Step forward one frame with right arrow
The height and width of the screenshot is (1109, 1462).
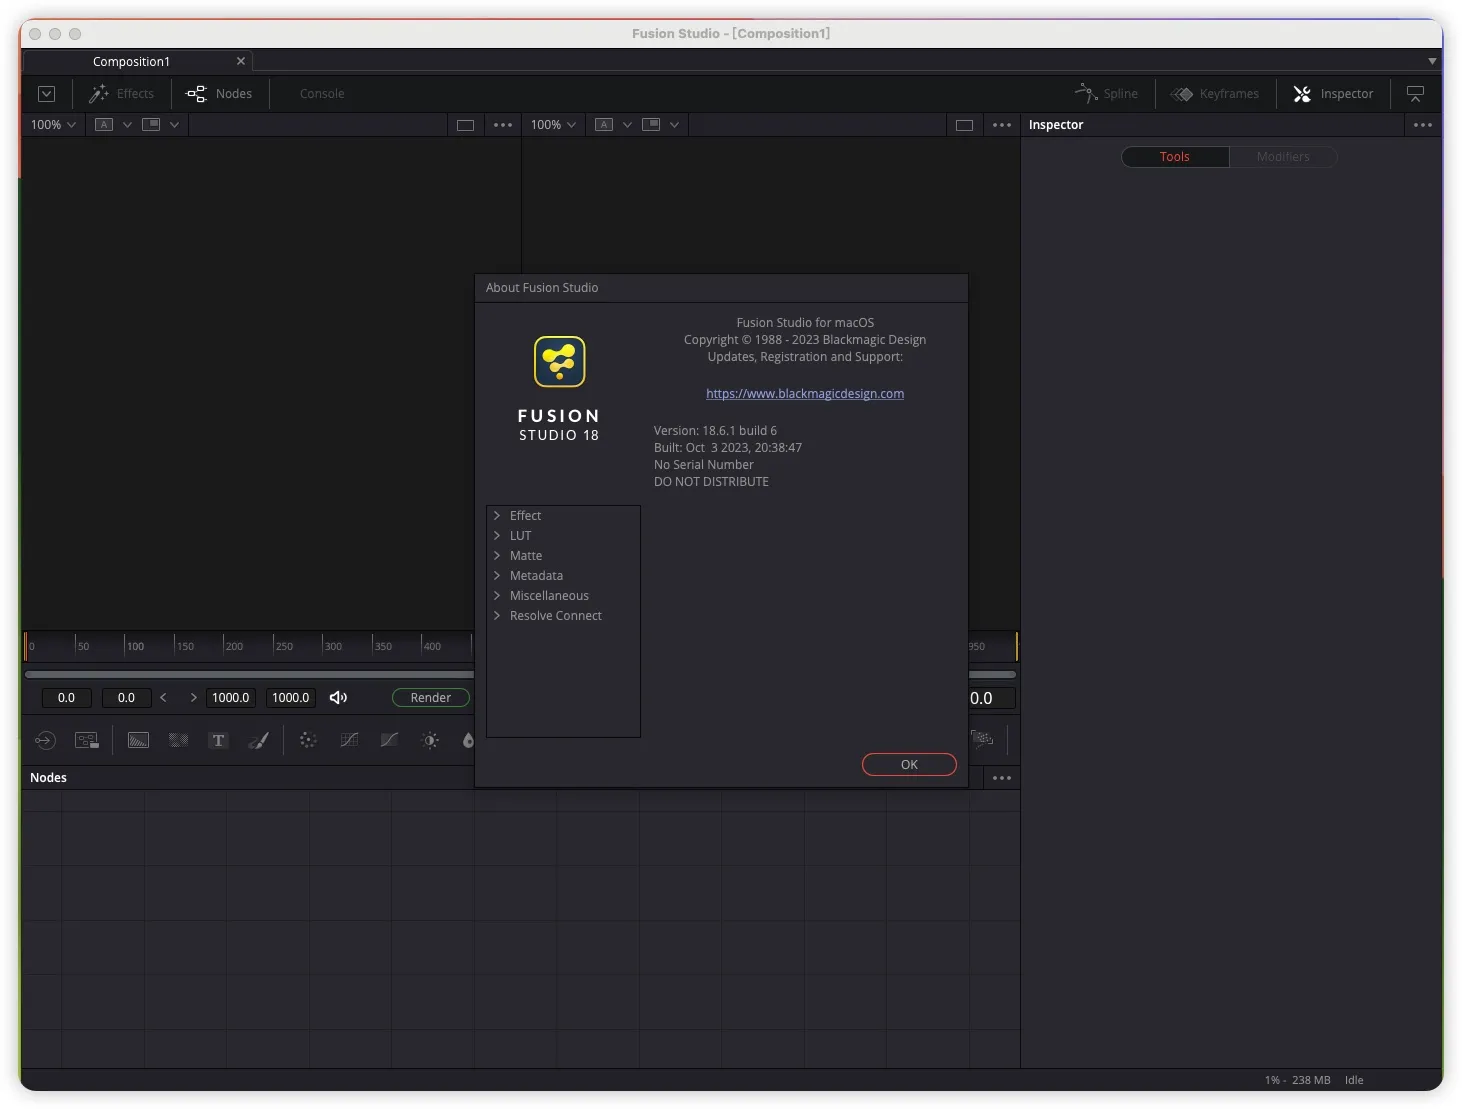pos(193,698)
